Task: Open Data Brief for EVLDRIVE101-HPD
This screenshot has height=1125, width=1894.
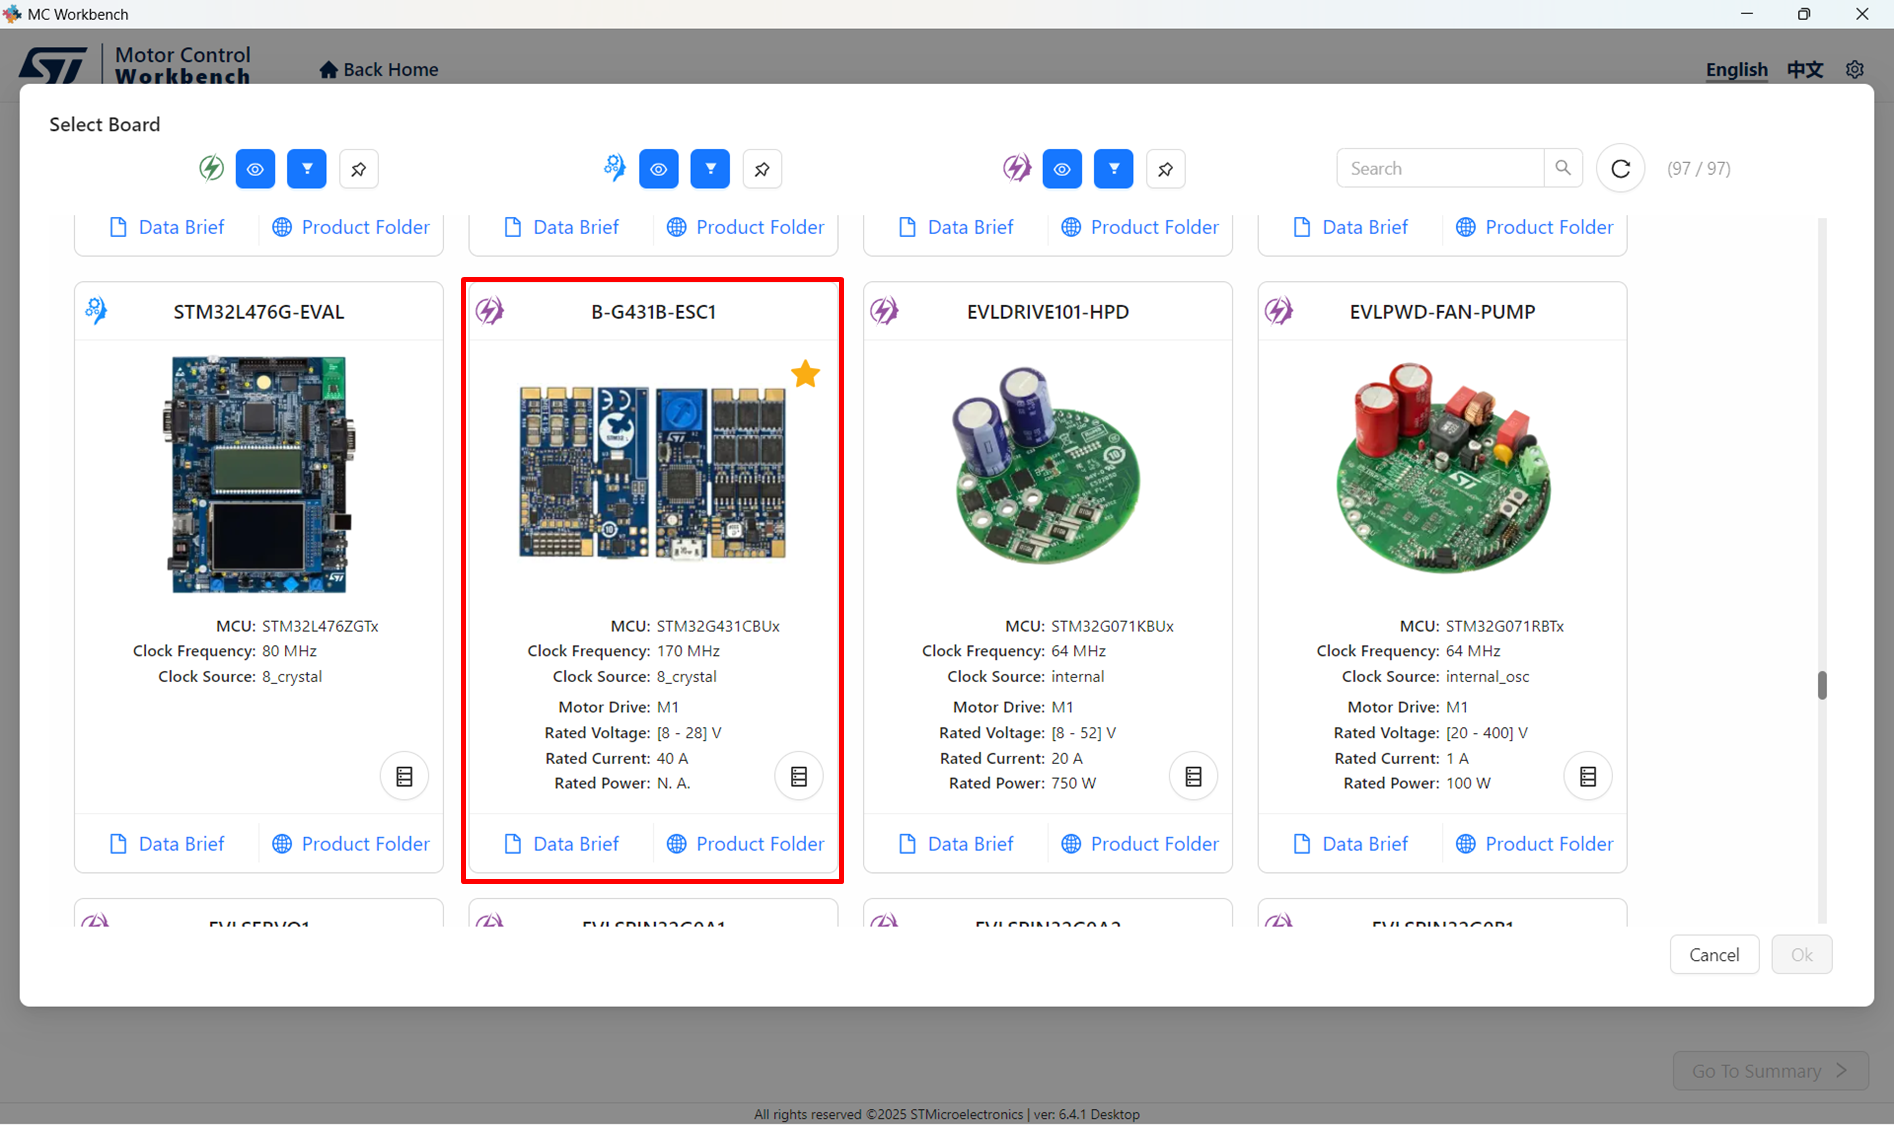Action: tap(955, 844)
